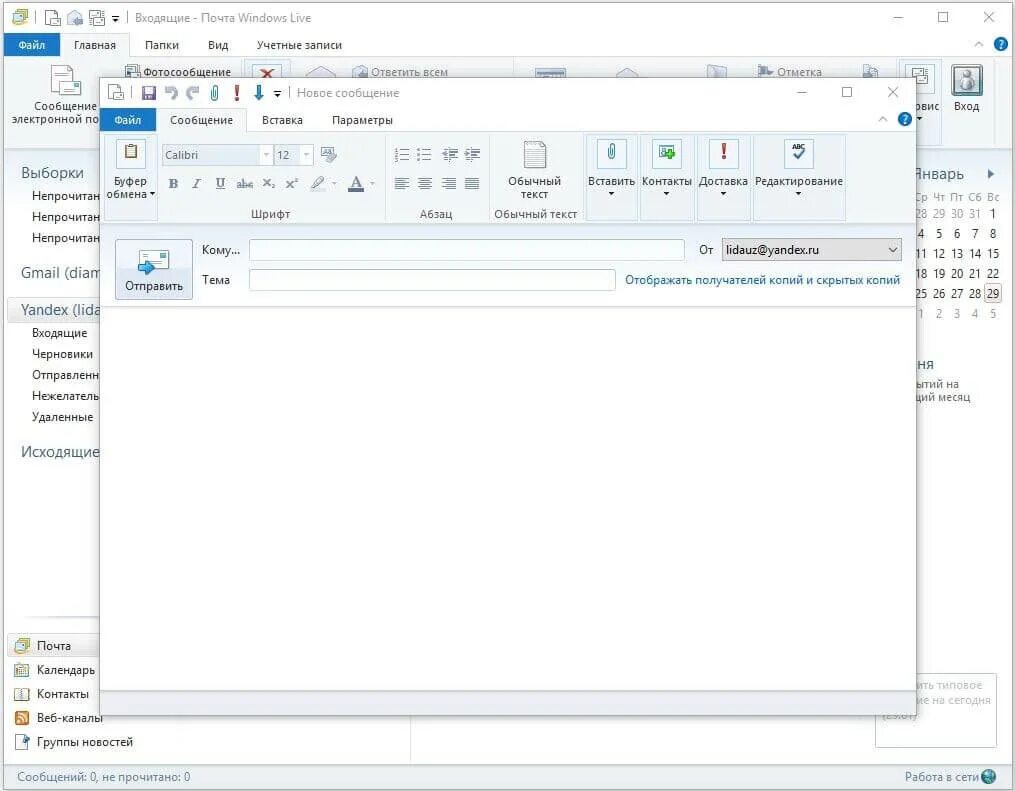Toggle italic formatting
The width and height of the screenshot is (1015, 791).
click(197, 184)
